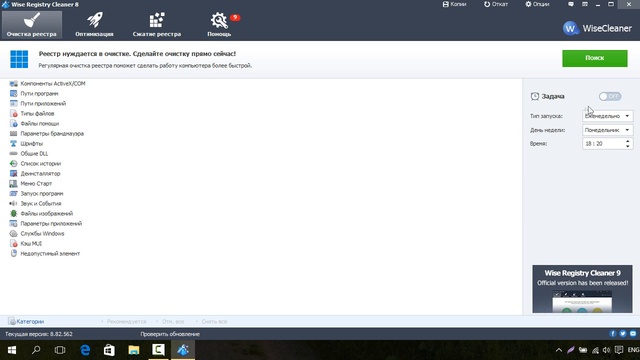Launch Edge from the taskbar
Screen dimensions: 640x360
85,350
